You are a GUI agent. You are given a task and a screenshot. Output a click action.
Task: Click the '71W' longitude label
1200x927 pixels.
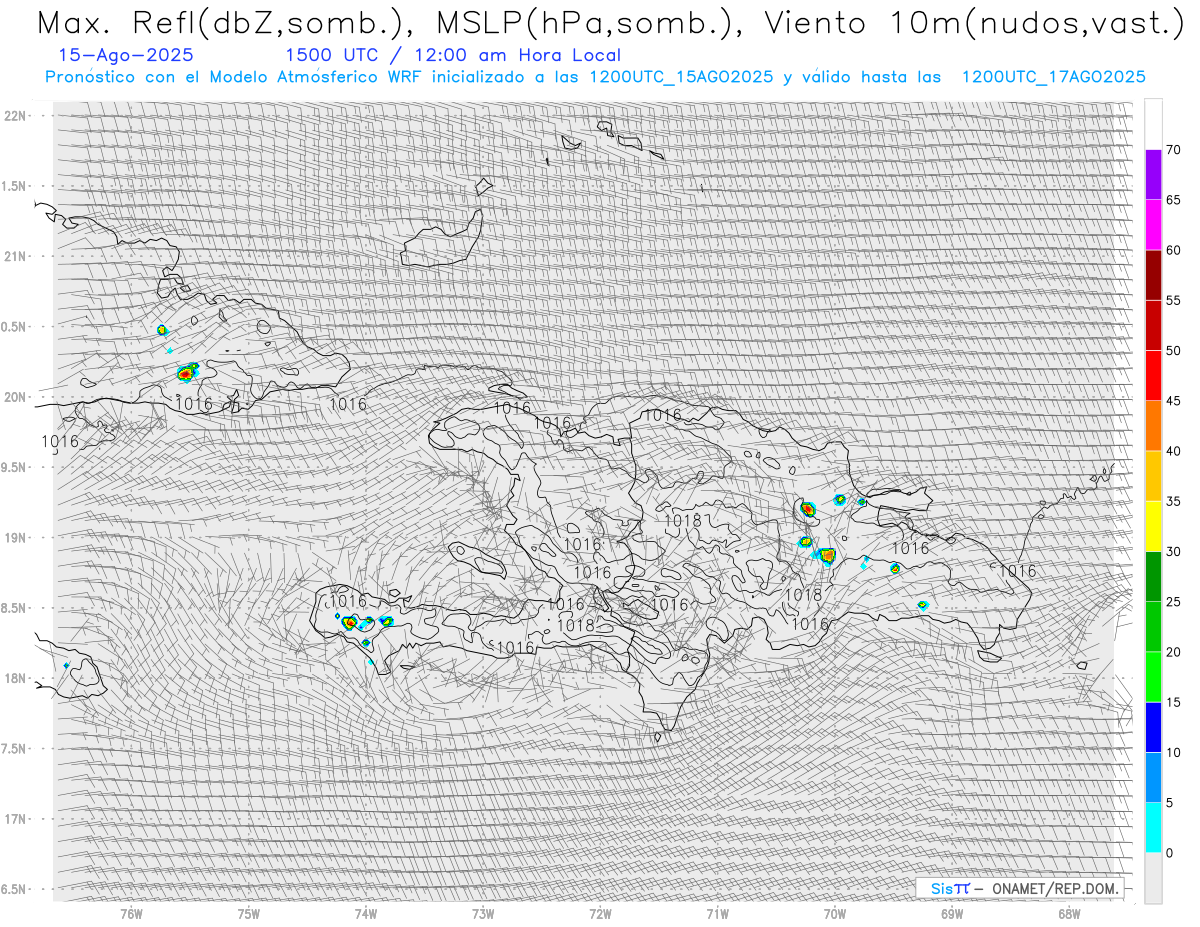(x=717, y=913)
